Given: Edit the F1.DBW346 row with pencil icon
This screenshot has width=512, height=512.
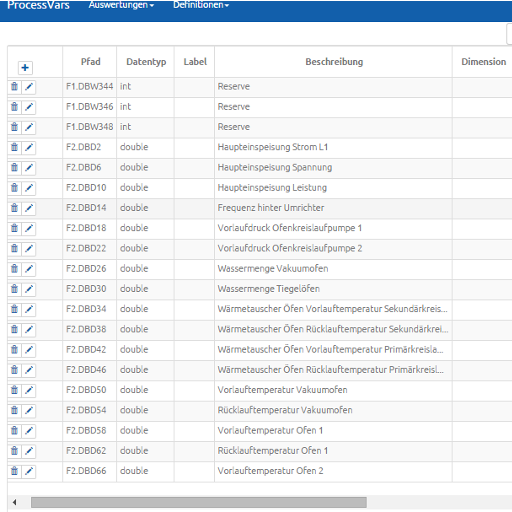Looking at the screenshot, I should point(29,107).
